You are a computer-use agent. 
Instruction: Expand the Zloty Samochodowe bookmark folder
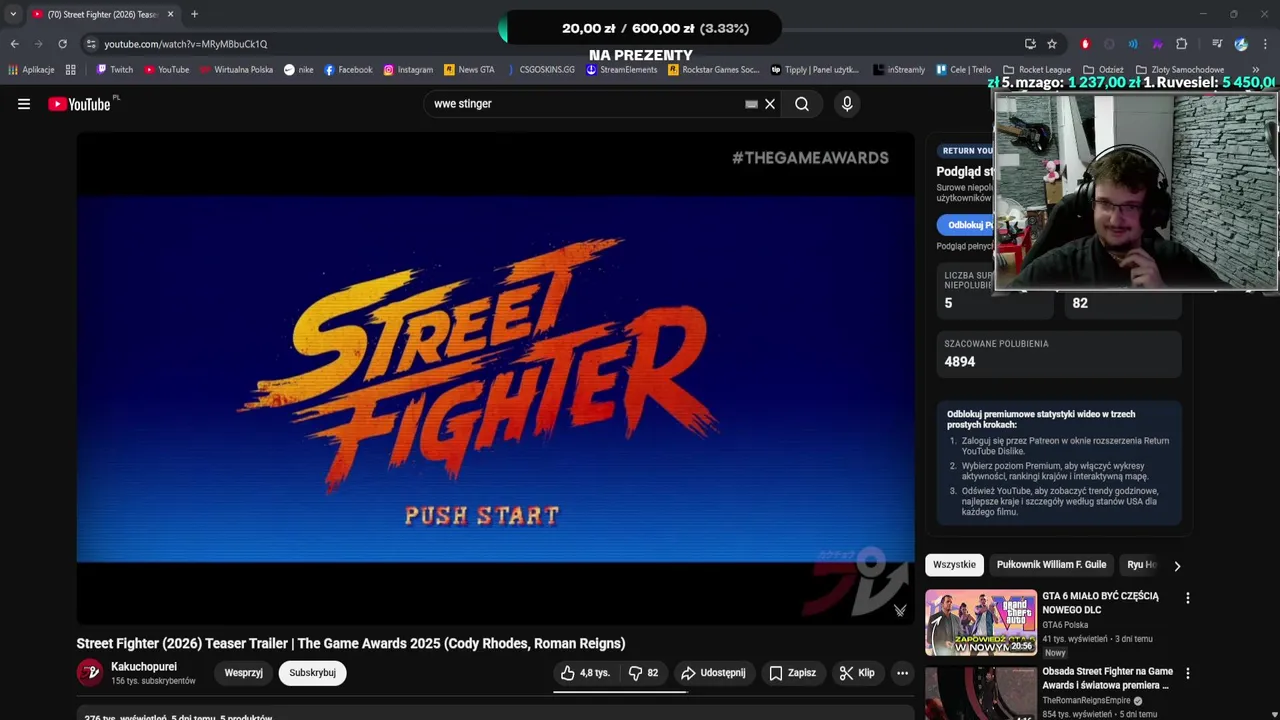tap(1180, 70)
